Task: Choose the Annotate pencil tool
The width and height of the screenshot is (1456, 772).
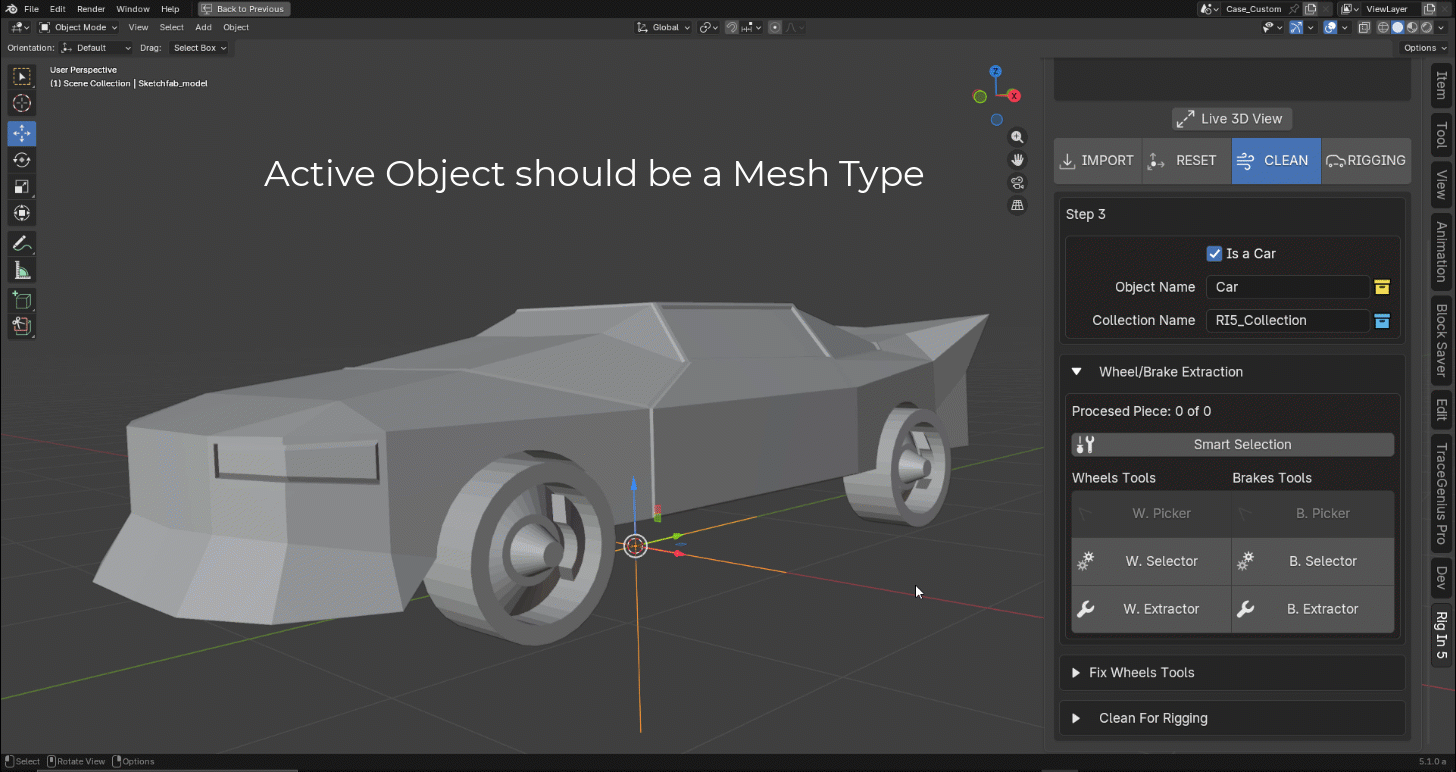Action: 22,243
